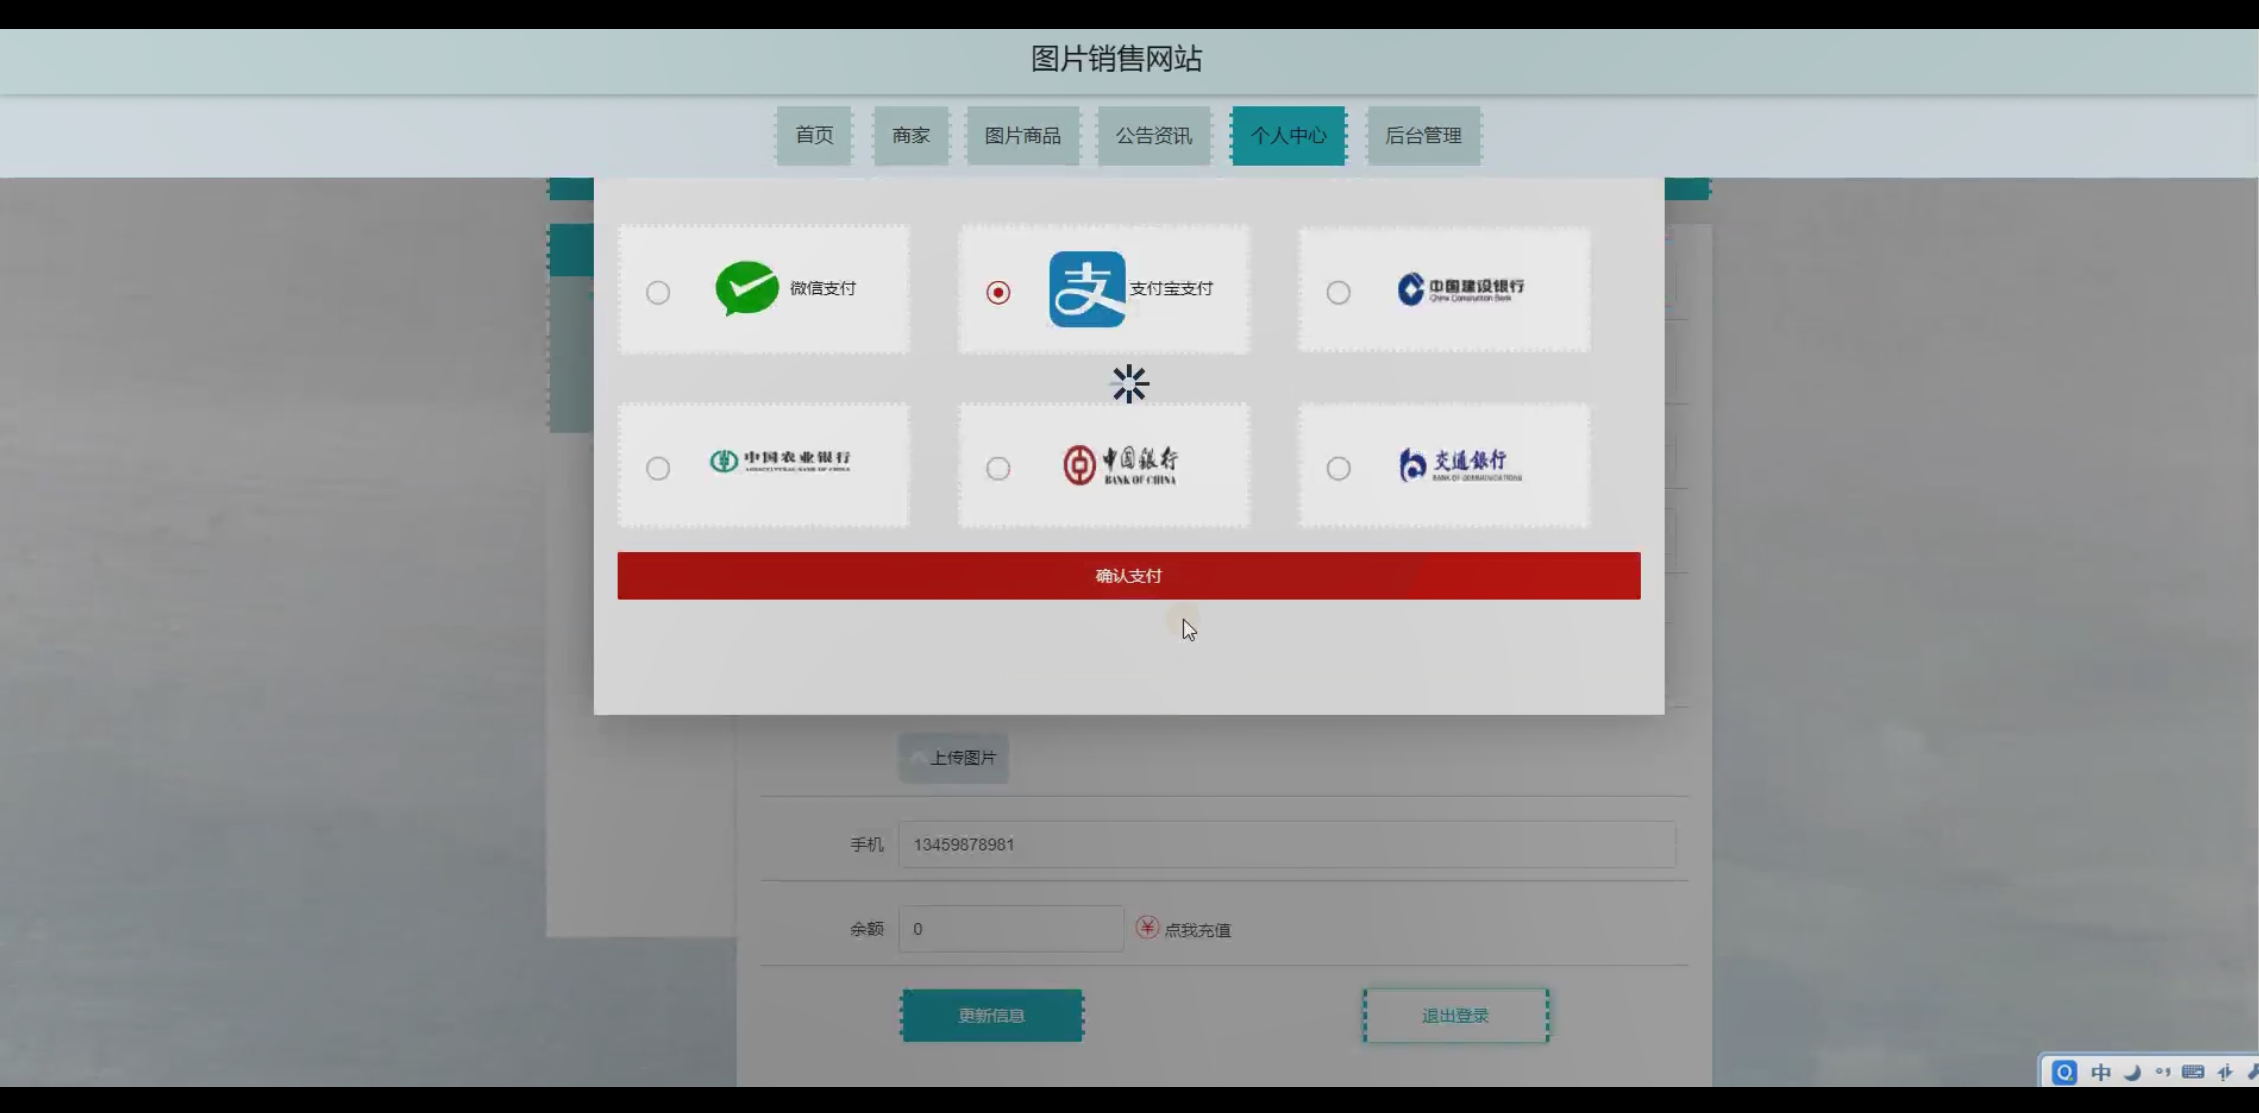Viewport: 2259px width, 1113px height.
Task: Click the 图片销售网站 site title
Action: 1116,59
